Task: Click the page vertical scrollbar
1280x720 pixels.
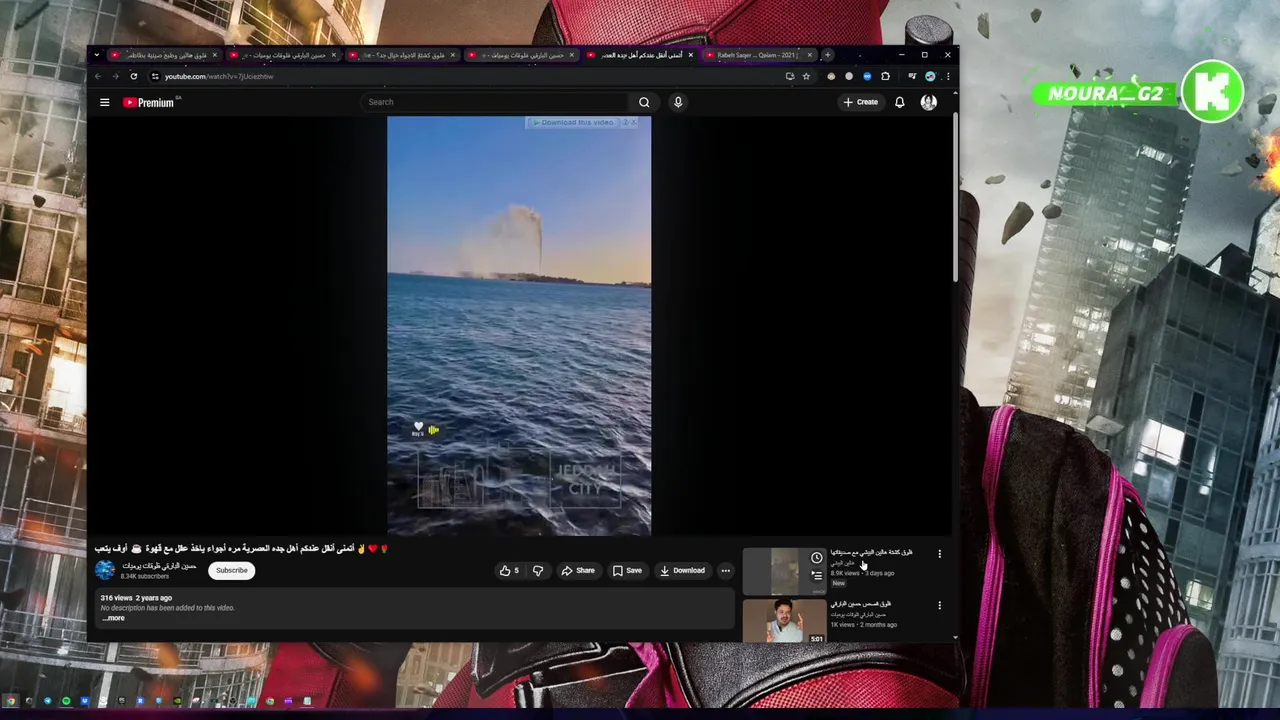Action: [x=955, y=198]
